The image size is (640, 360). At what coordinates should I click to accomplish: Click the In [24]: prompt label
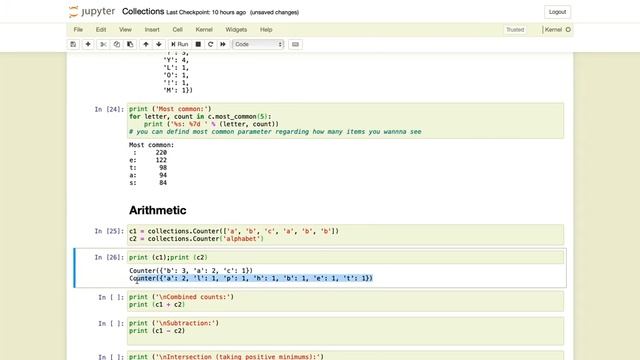click(109, 109)
